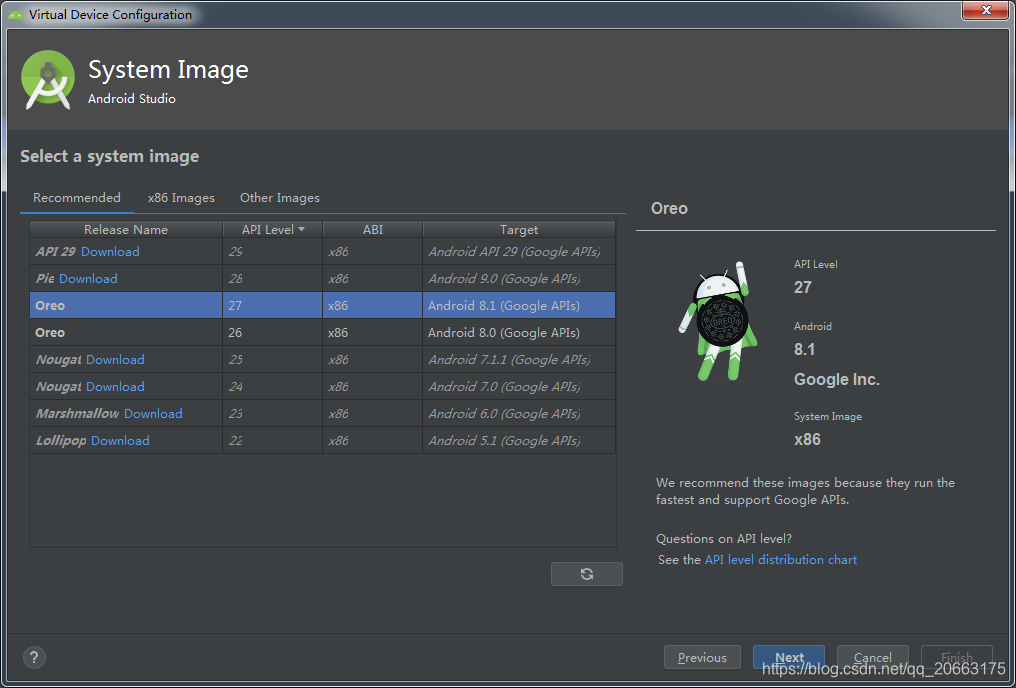This screenshot has width=1016, height=688.
Task: Select the Oreo API 26 row
Action: 323,332
